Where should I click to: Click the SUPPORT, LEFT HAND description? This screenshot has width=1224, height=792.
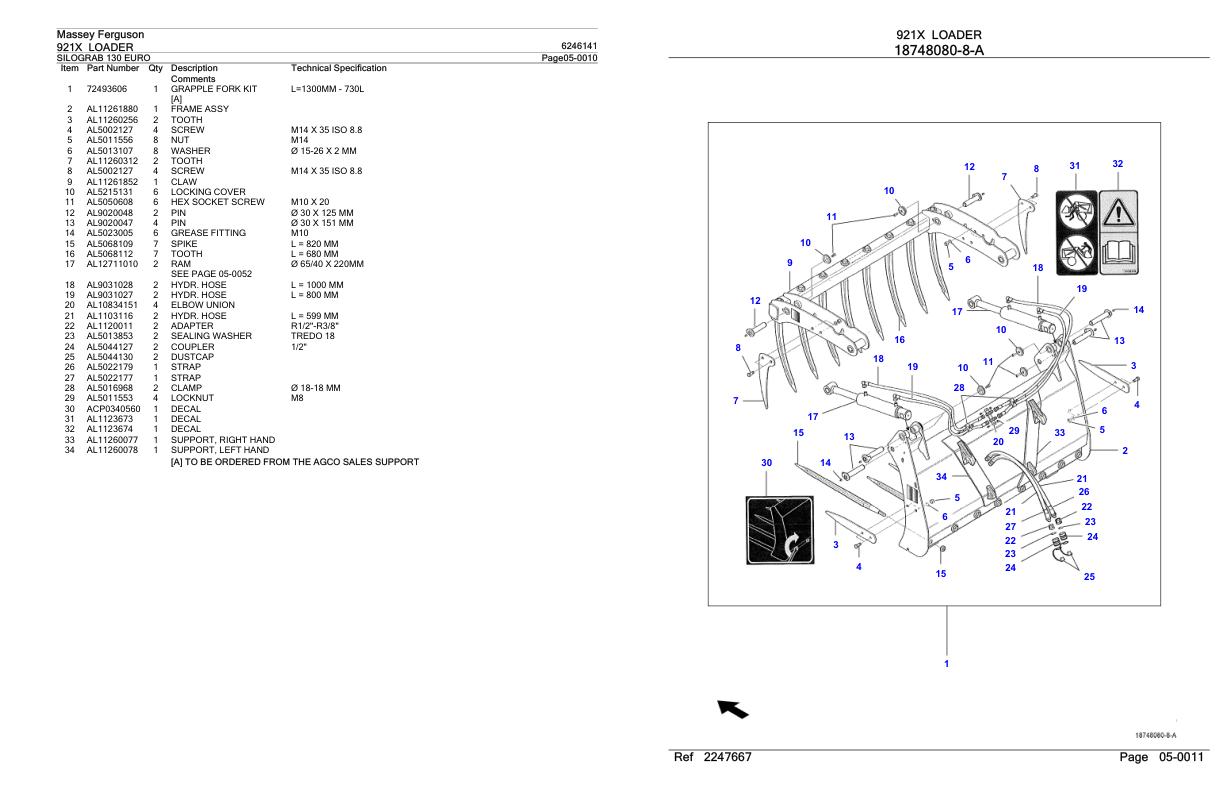pos(220,450)
